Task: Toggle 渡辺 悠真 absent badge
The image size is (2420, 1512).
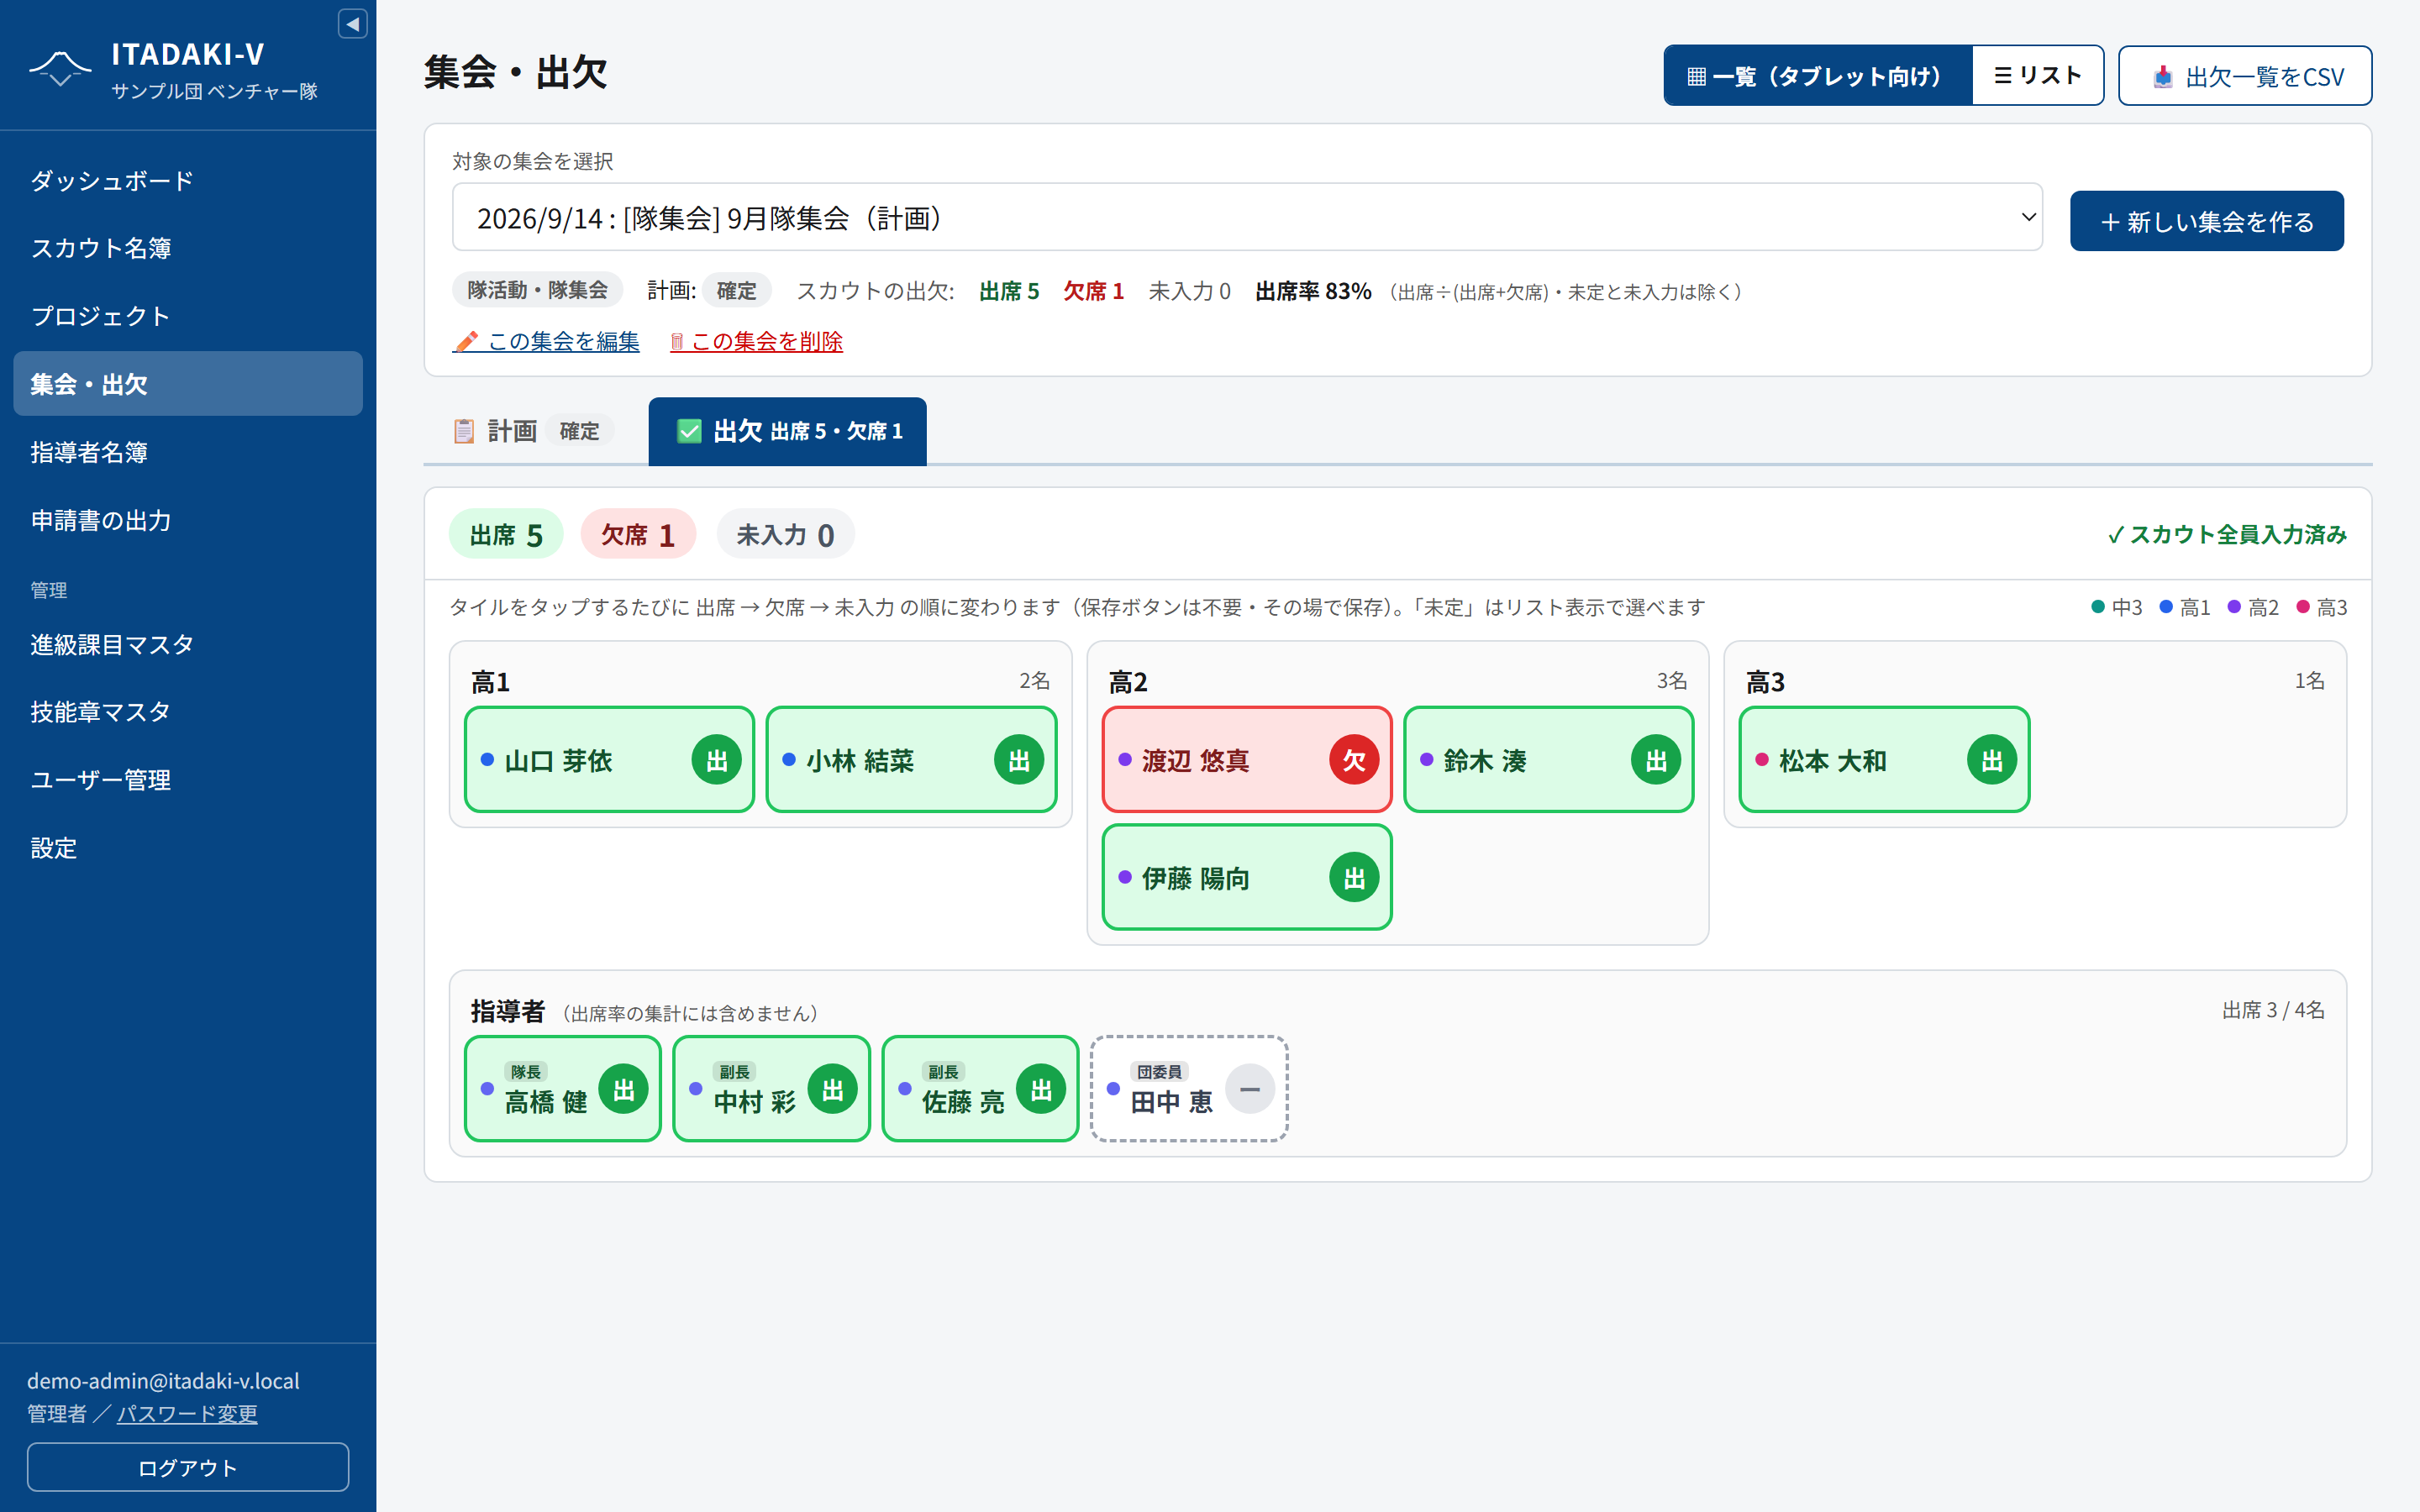Action: tap(1354, 760)
